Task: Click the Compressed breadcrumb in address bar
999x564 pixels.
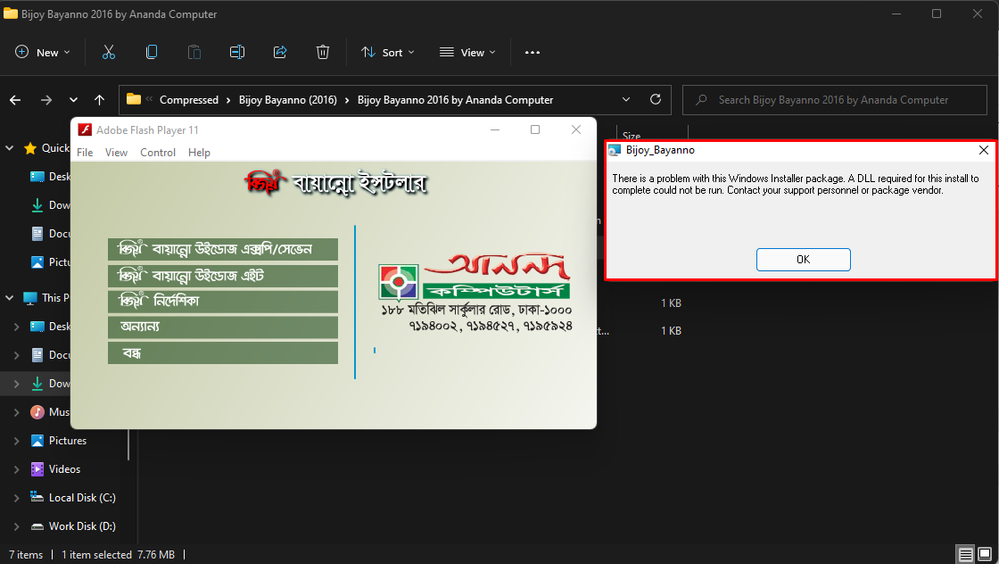Action: tap(189, 100)
